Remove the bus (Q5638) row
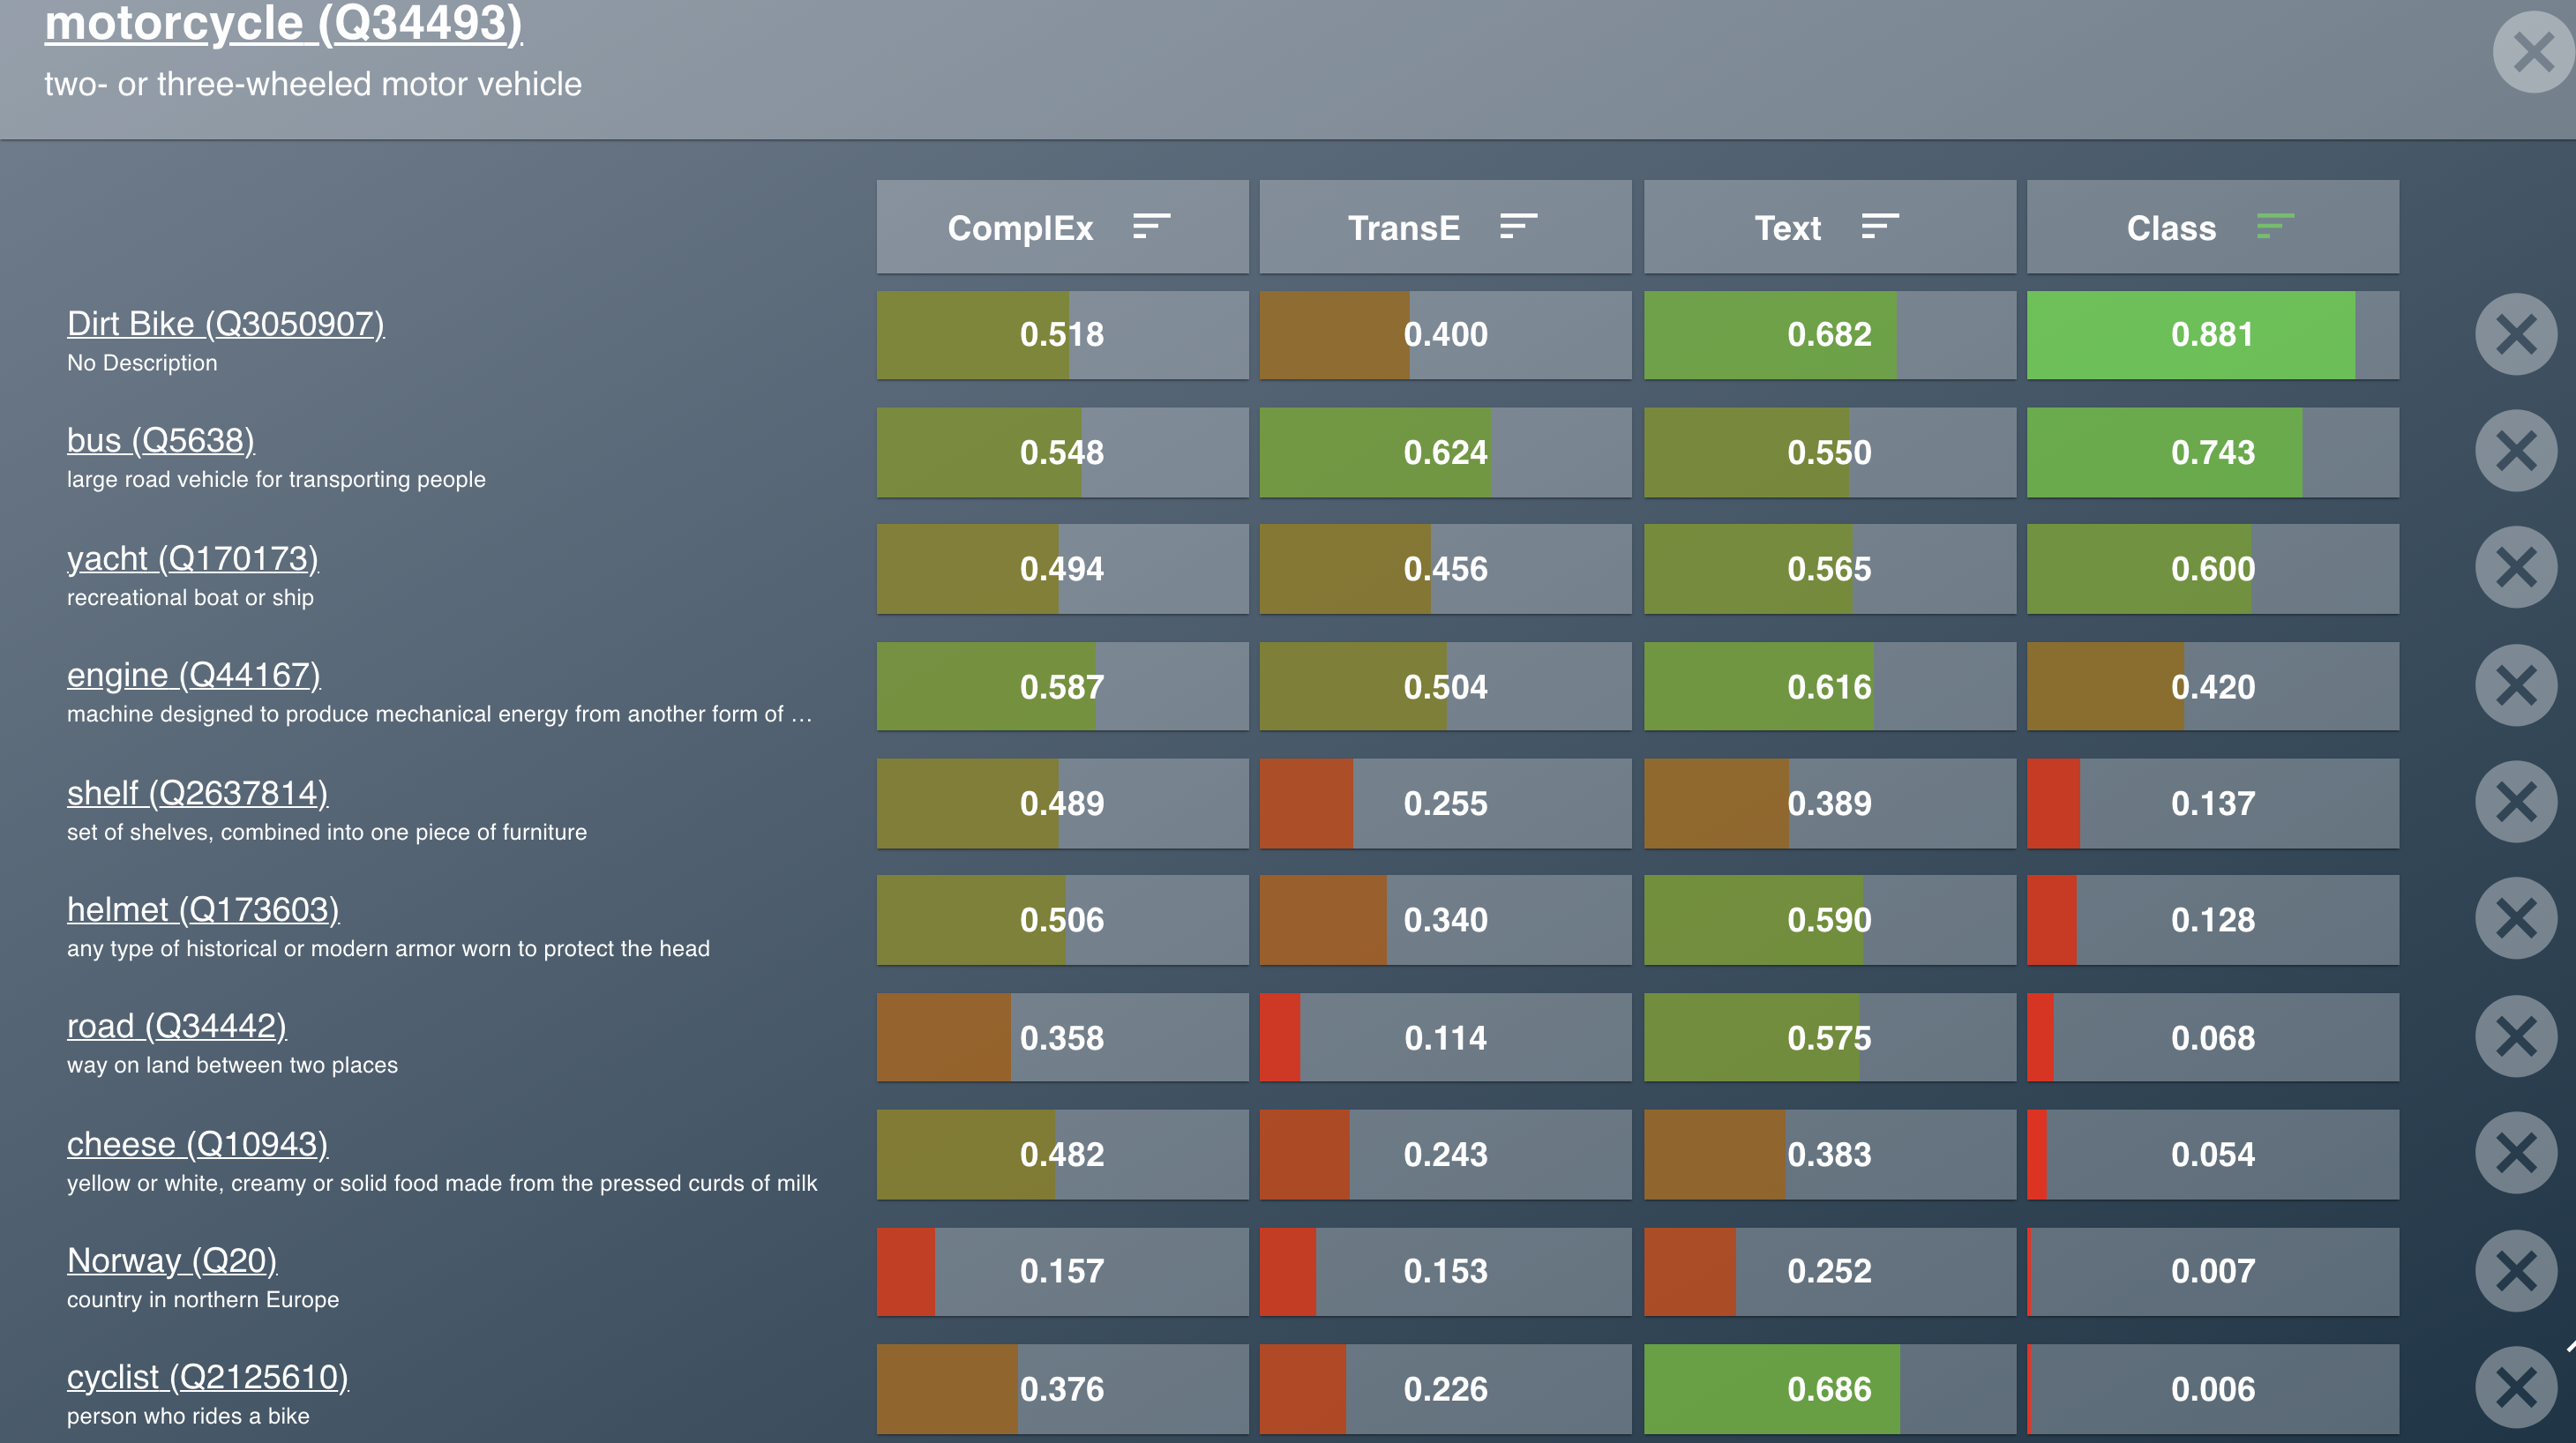The image size is (2576, 1443). pyautogui.click(x=2516, y=451)
